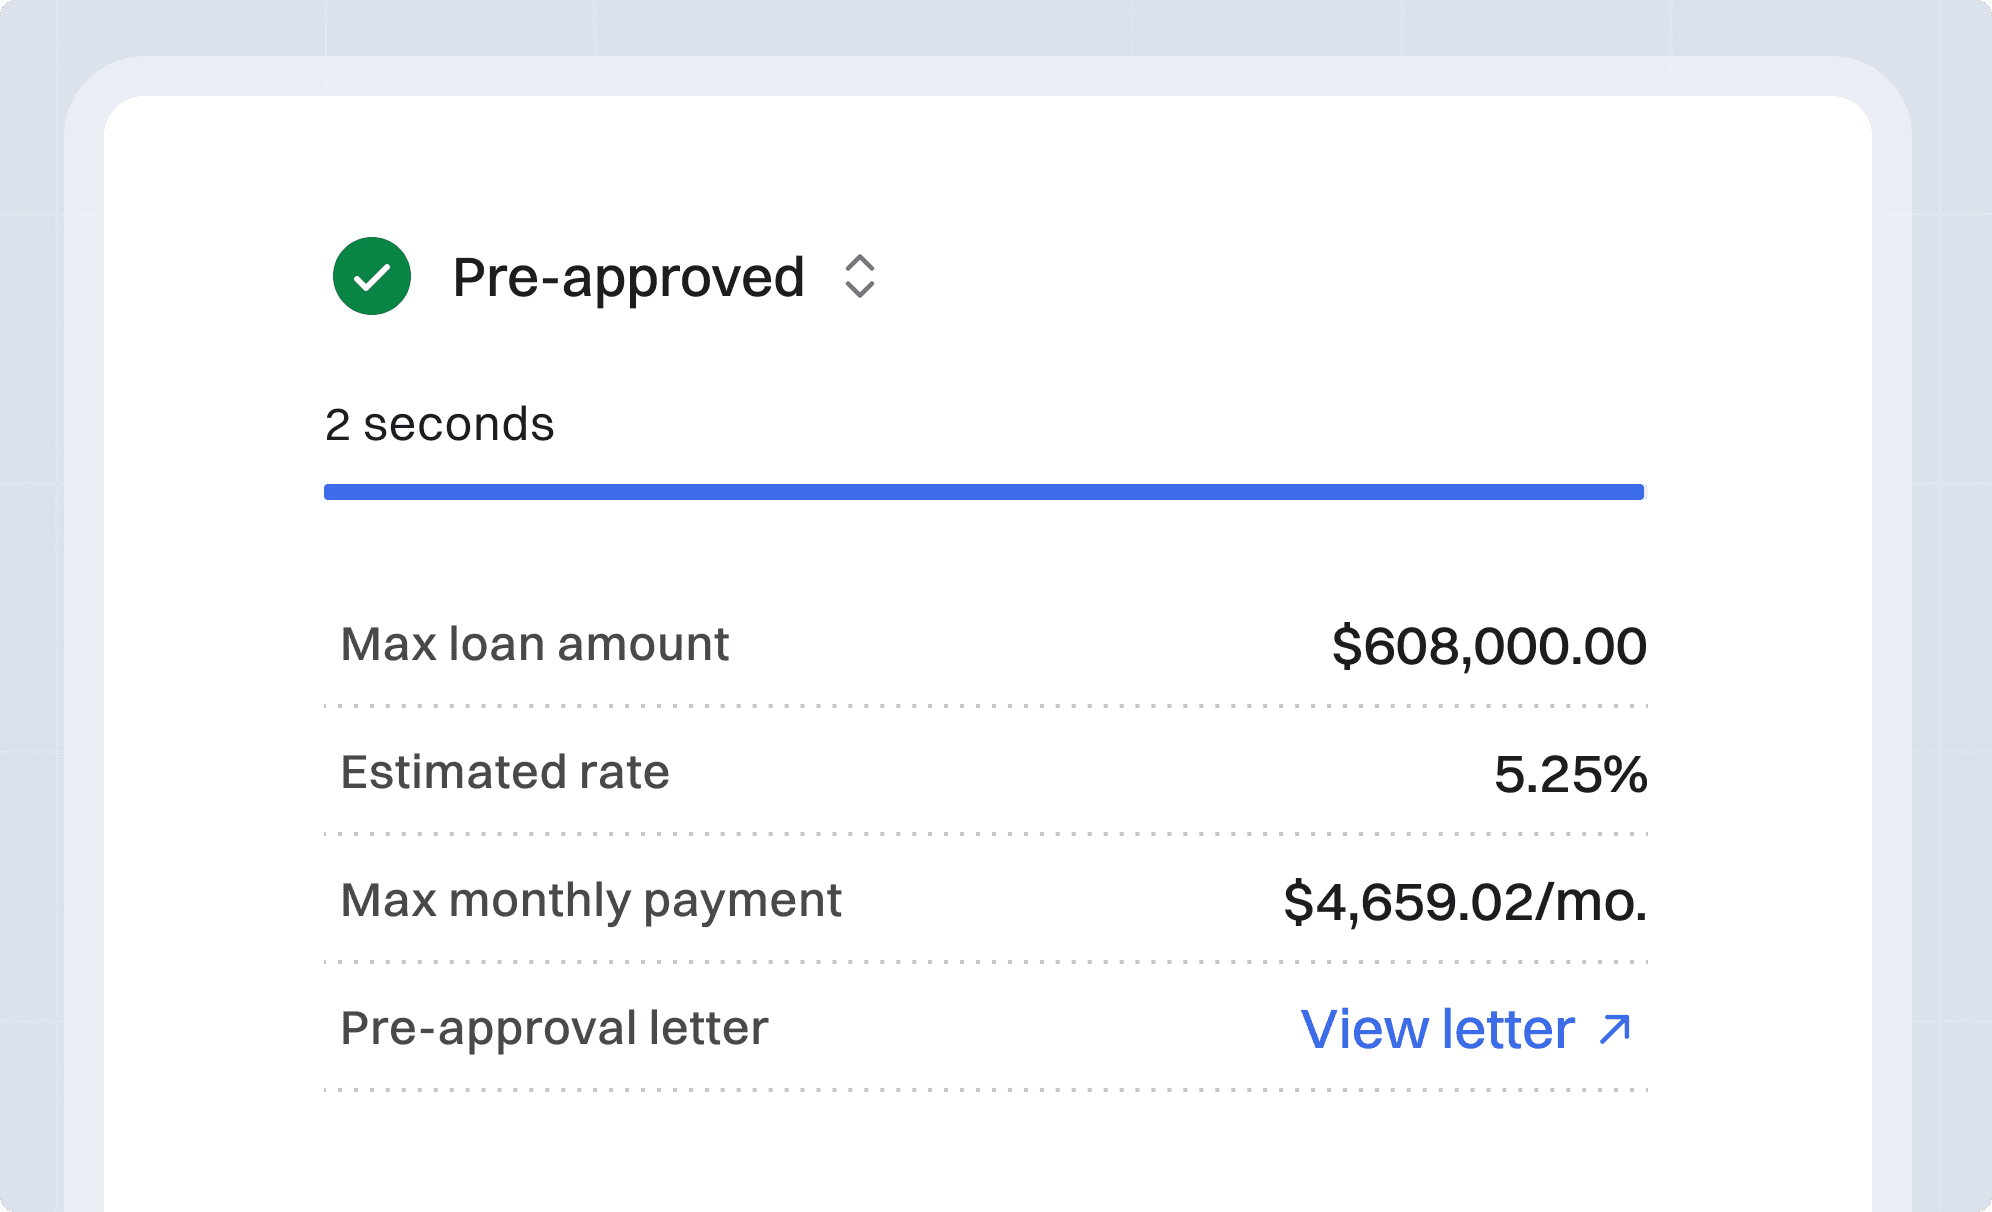Viewport: 1992px width, 1212px height.
Task: Click the diagonal arrow on the letter link
Action: (x=1611, y=1028)
